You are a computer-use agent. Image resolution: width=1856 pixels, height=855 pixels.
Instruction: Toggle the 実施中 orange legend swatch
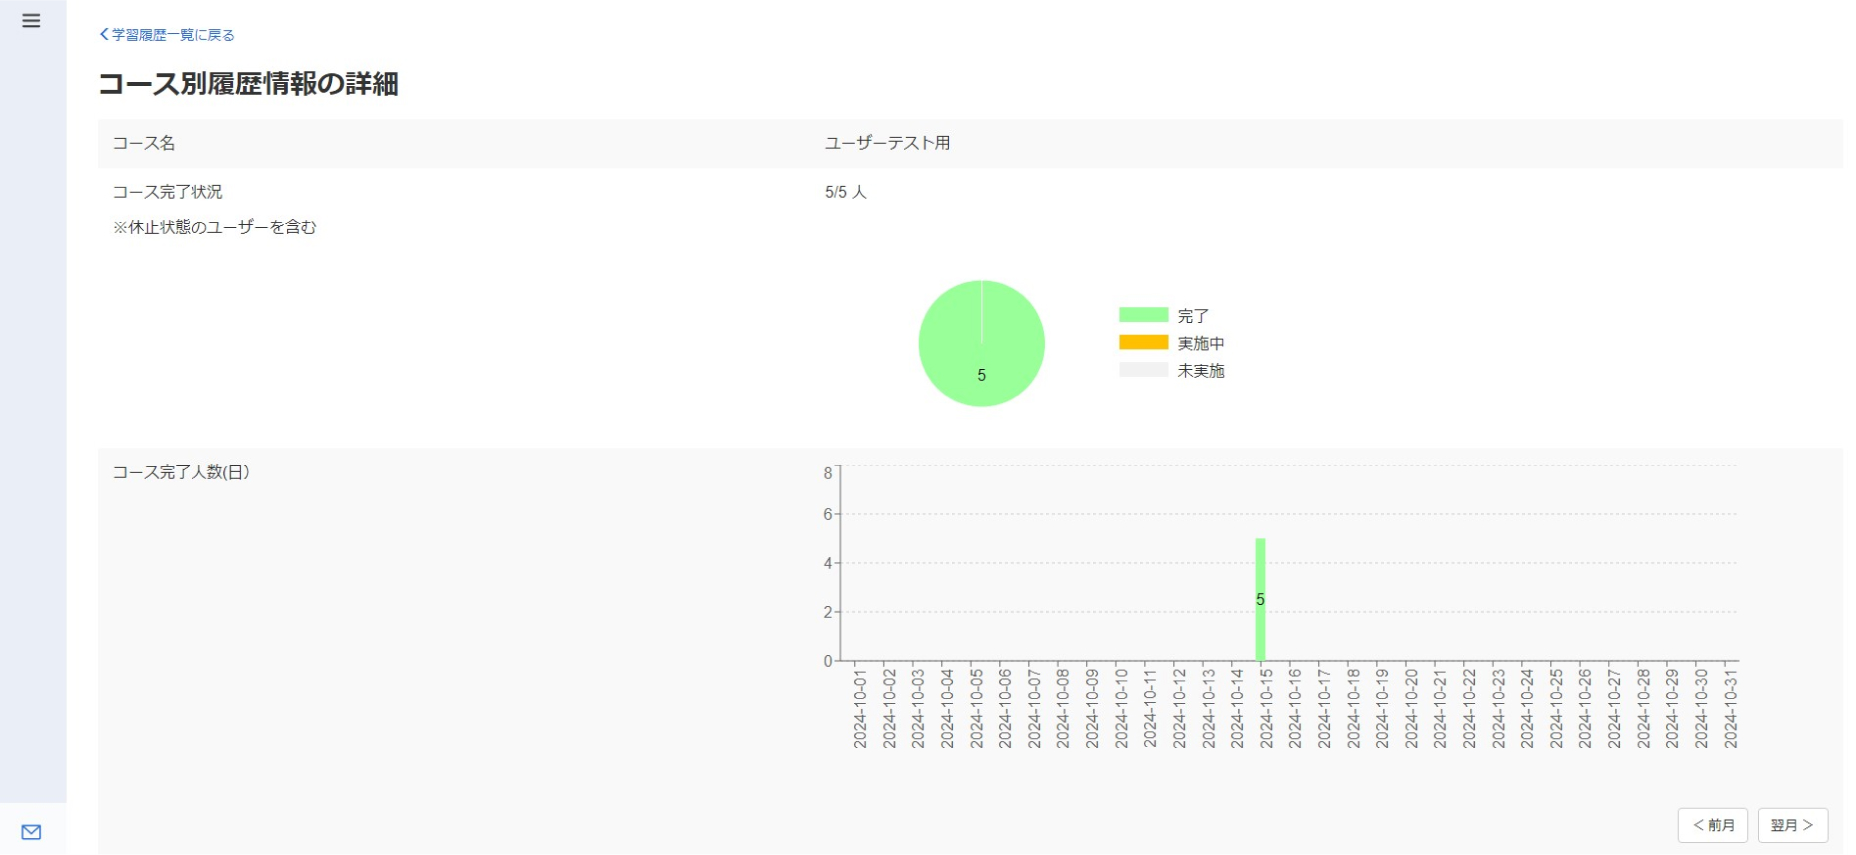pos(1143,342)
